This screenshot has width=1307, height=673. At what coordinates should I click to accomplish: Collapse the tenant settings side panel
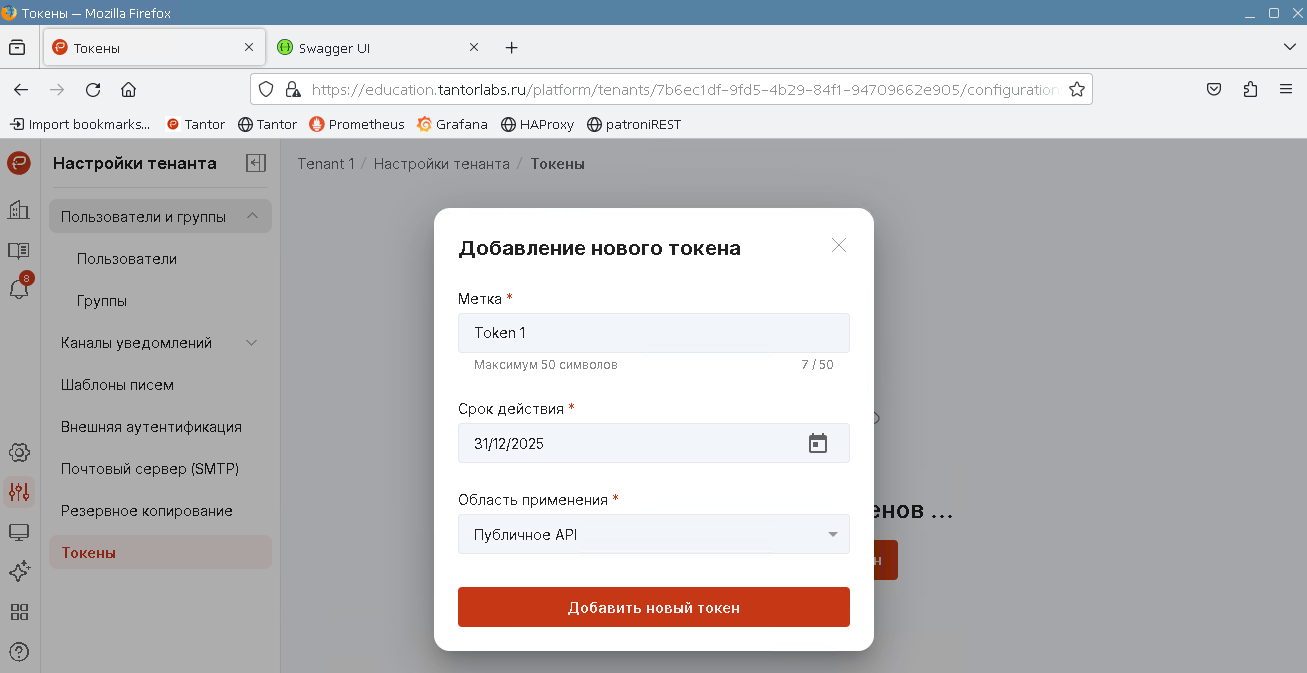(256, 163)
